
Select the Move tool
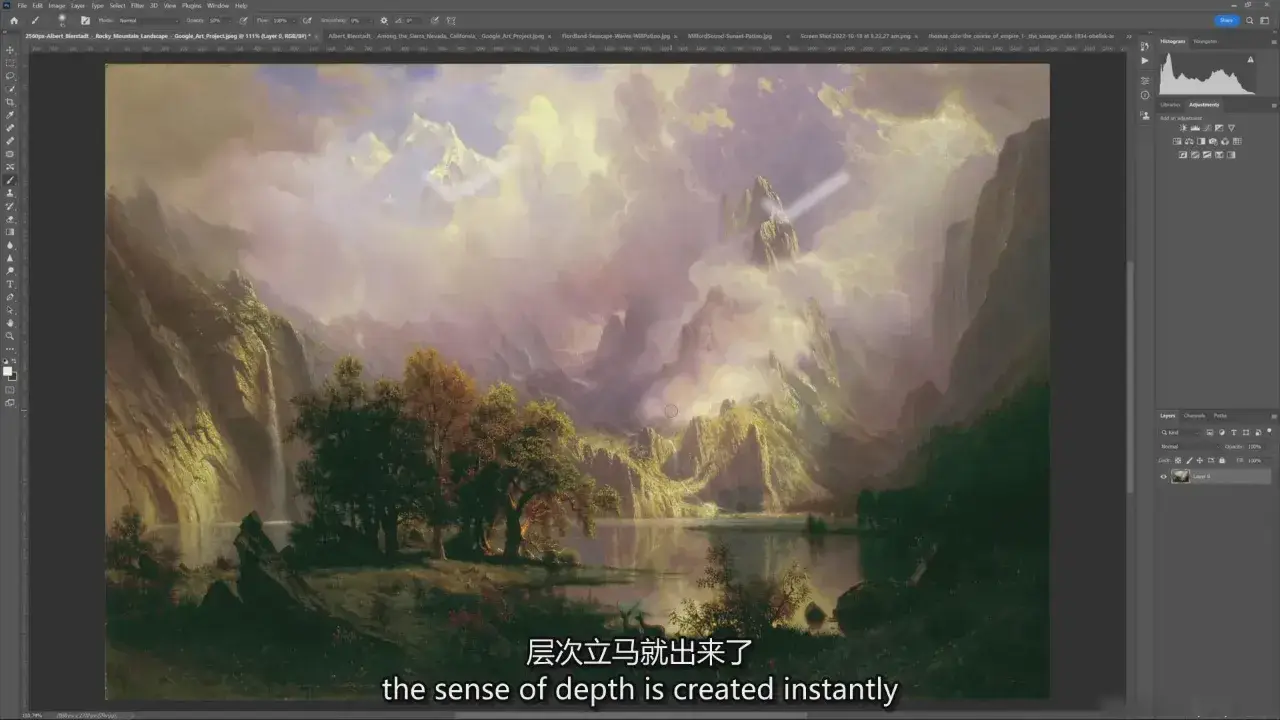tap(10, 49)
